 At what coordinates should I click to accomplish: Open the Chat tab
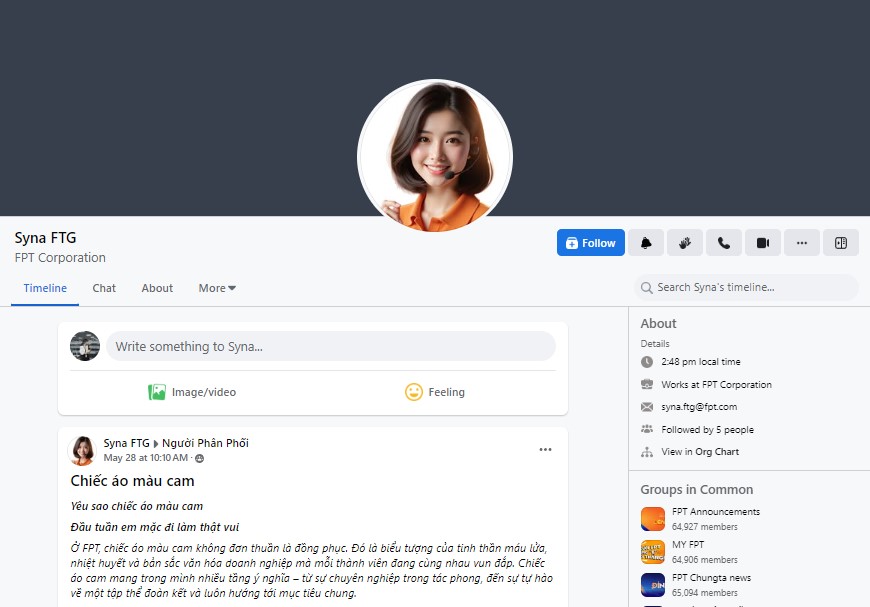pos(104,288)
